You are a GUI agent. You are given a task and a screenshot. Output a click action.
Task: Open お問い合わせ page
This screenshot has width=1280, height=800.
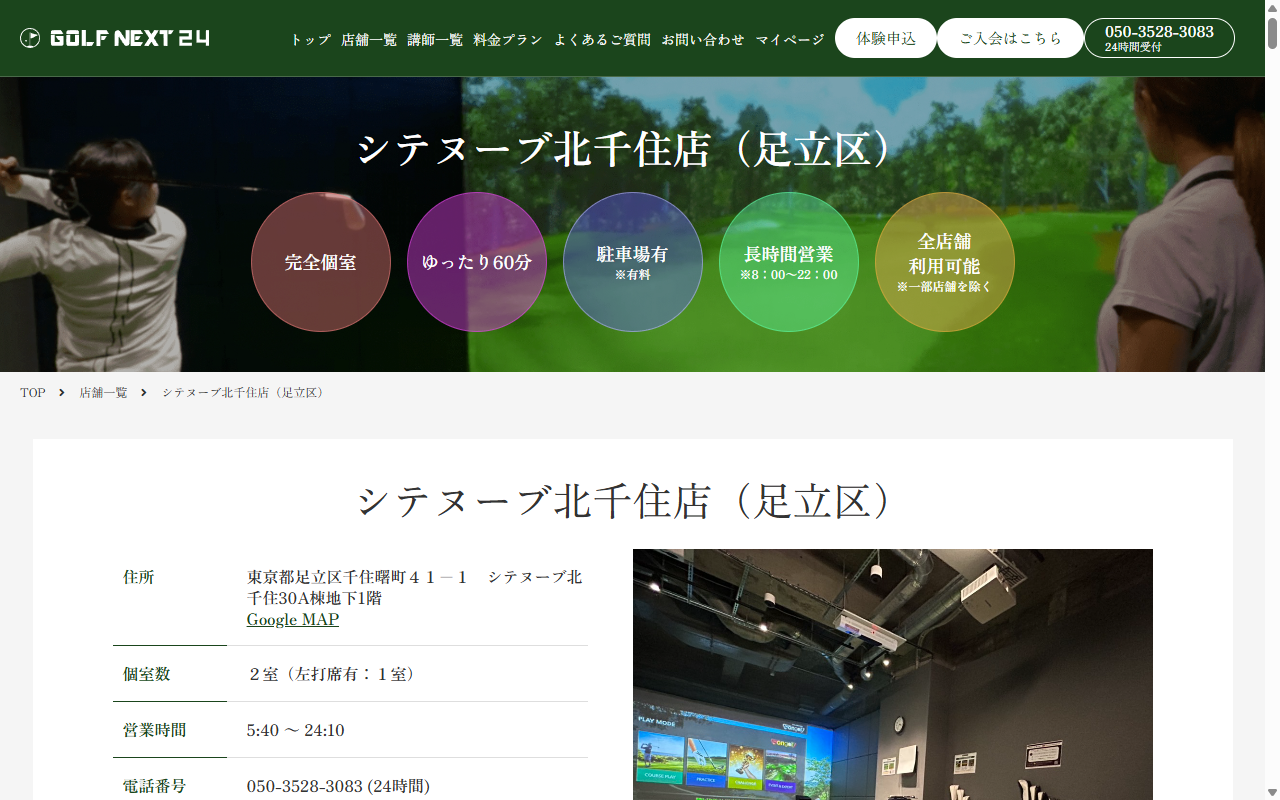(x=703, y=40)
